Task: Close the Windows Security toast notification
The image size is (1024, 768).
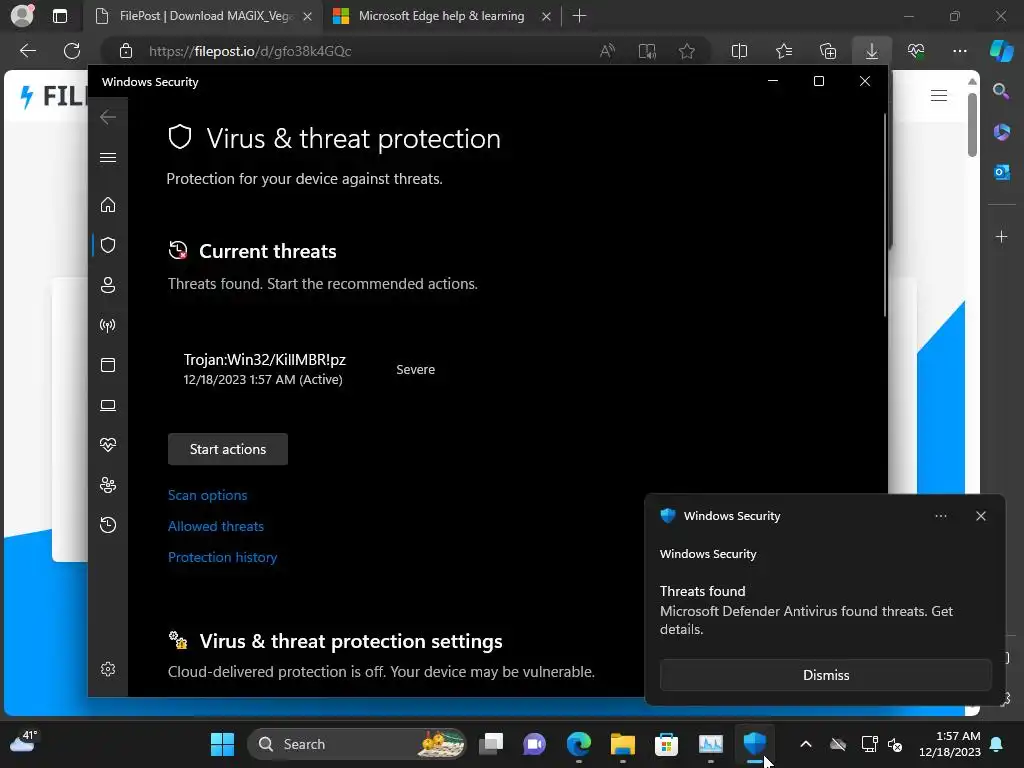Action: pyautogui.click(x=981, y=516)
